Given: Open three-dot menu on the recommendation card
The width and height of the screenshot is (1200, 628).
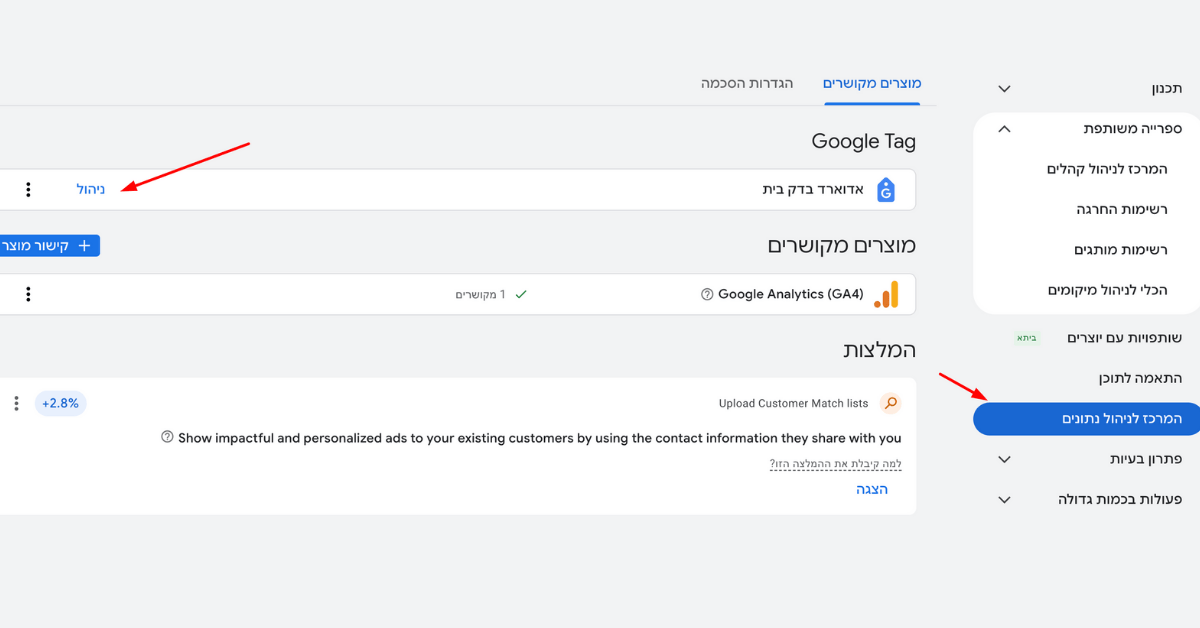Looking at the screenshot, I should tap(16, 404).
